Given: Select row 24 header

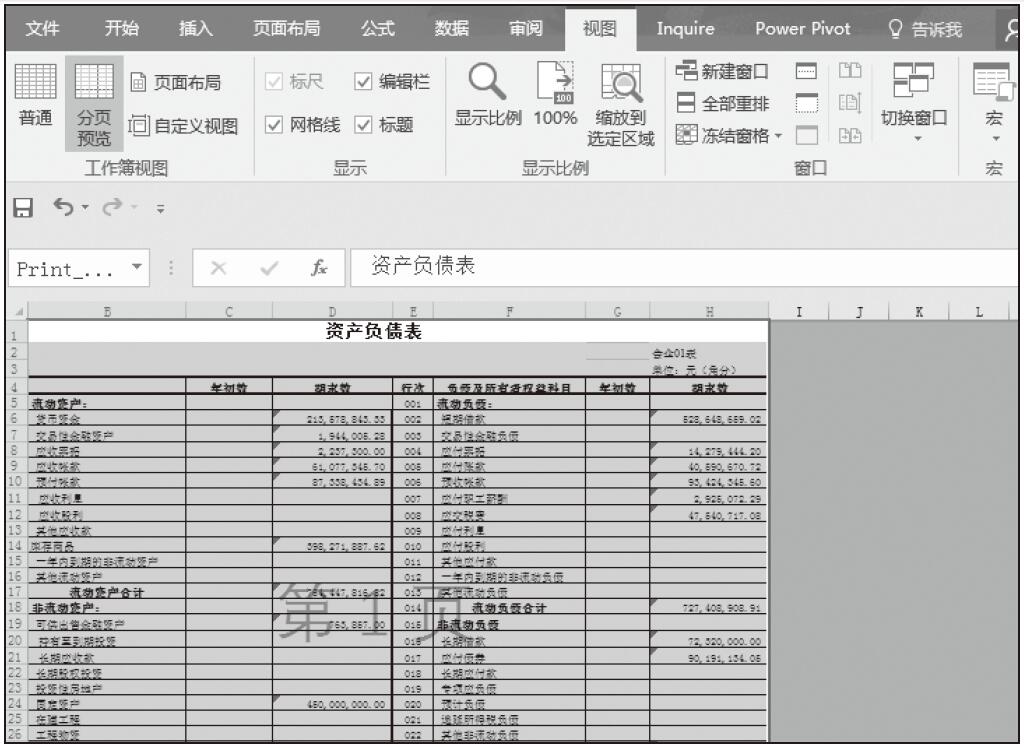Looking at the screenshot, I should tap(16, 703).
